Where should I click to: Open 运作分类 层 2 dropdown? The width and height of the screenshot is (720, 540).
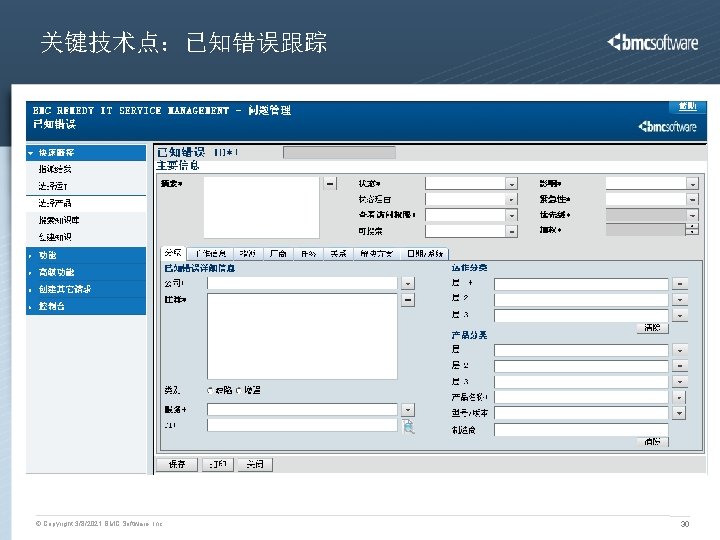(680, 299)
